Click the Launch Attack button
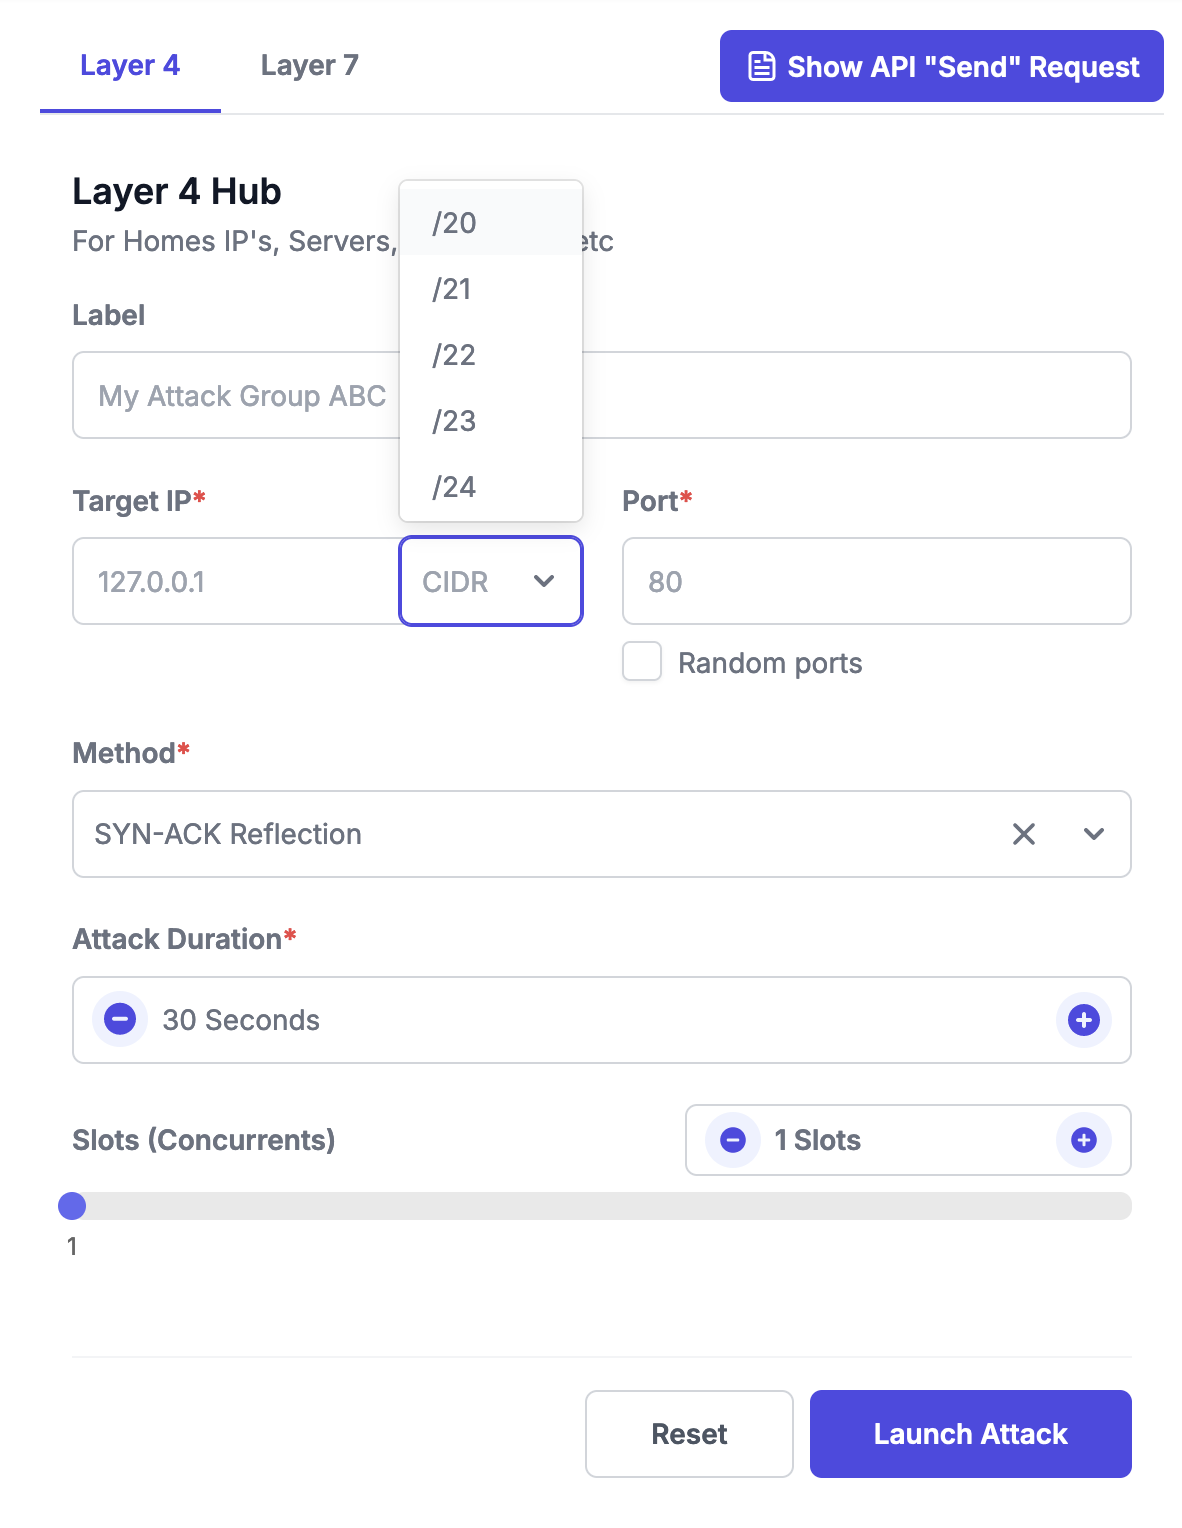Image resolution: width=1182 pixels, height=1528 pixels. pos(969,1433)
